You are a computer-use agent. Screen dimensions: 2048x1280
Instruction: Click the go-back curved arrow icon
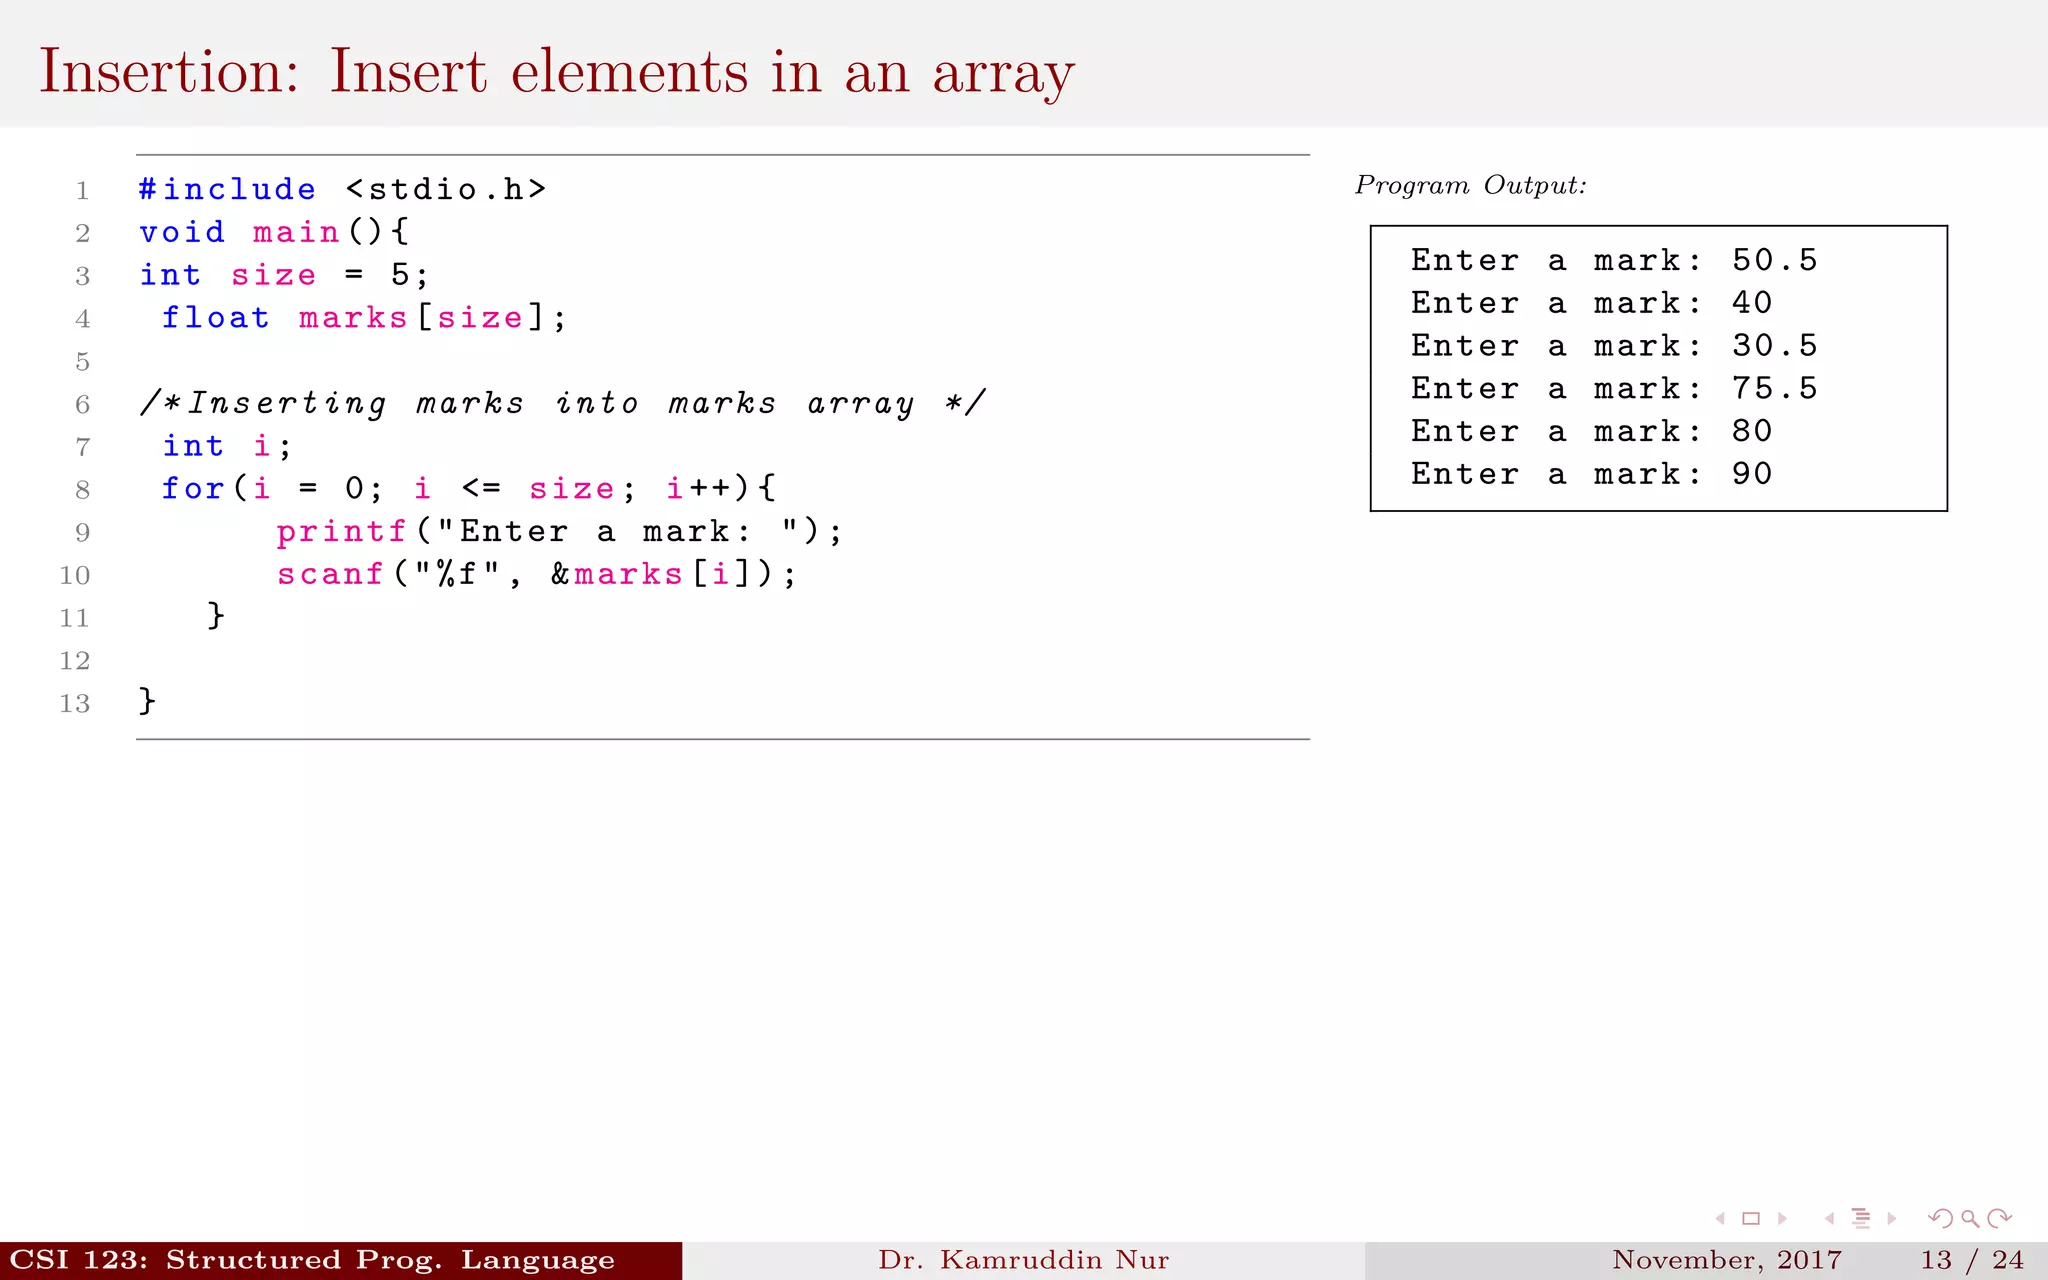click(x=1940, y=1218)
